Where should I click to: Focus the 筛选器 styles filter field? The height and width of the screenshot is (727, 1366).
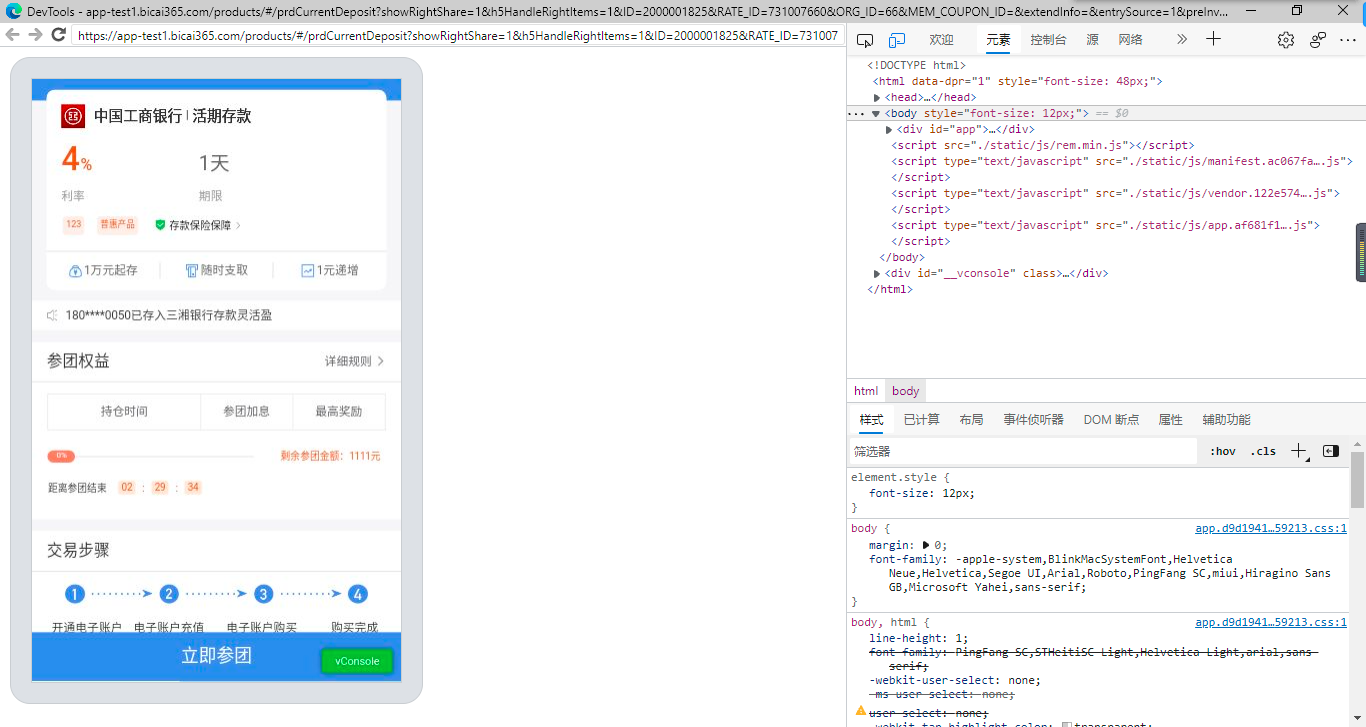click(x=1023, y=452)
